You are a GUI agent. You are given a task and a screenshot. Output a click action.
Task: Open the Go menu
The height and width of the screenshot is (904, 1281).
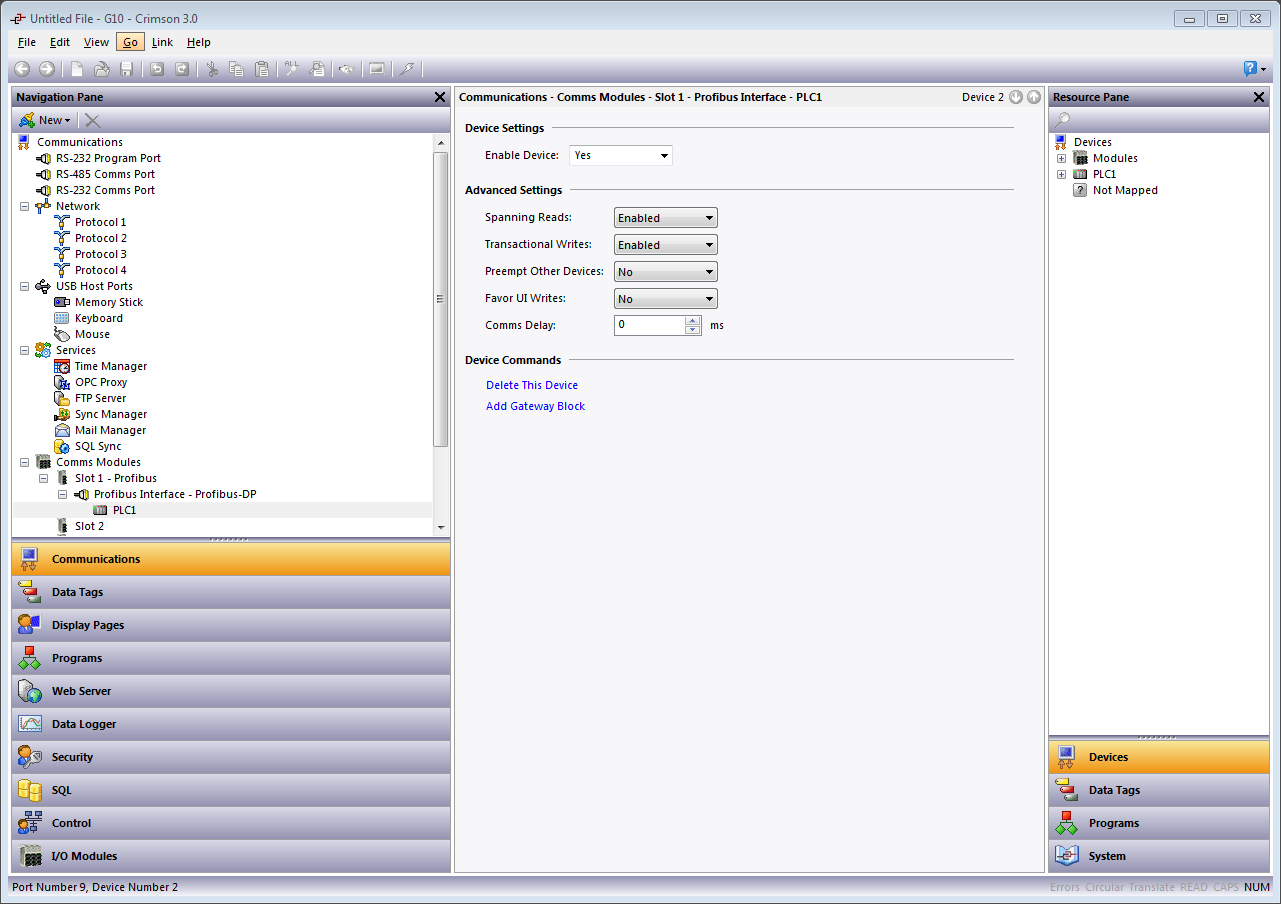(131, 42)
